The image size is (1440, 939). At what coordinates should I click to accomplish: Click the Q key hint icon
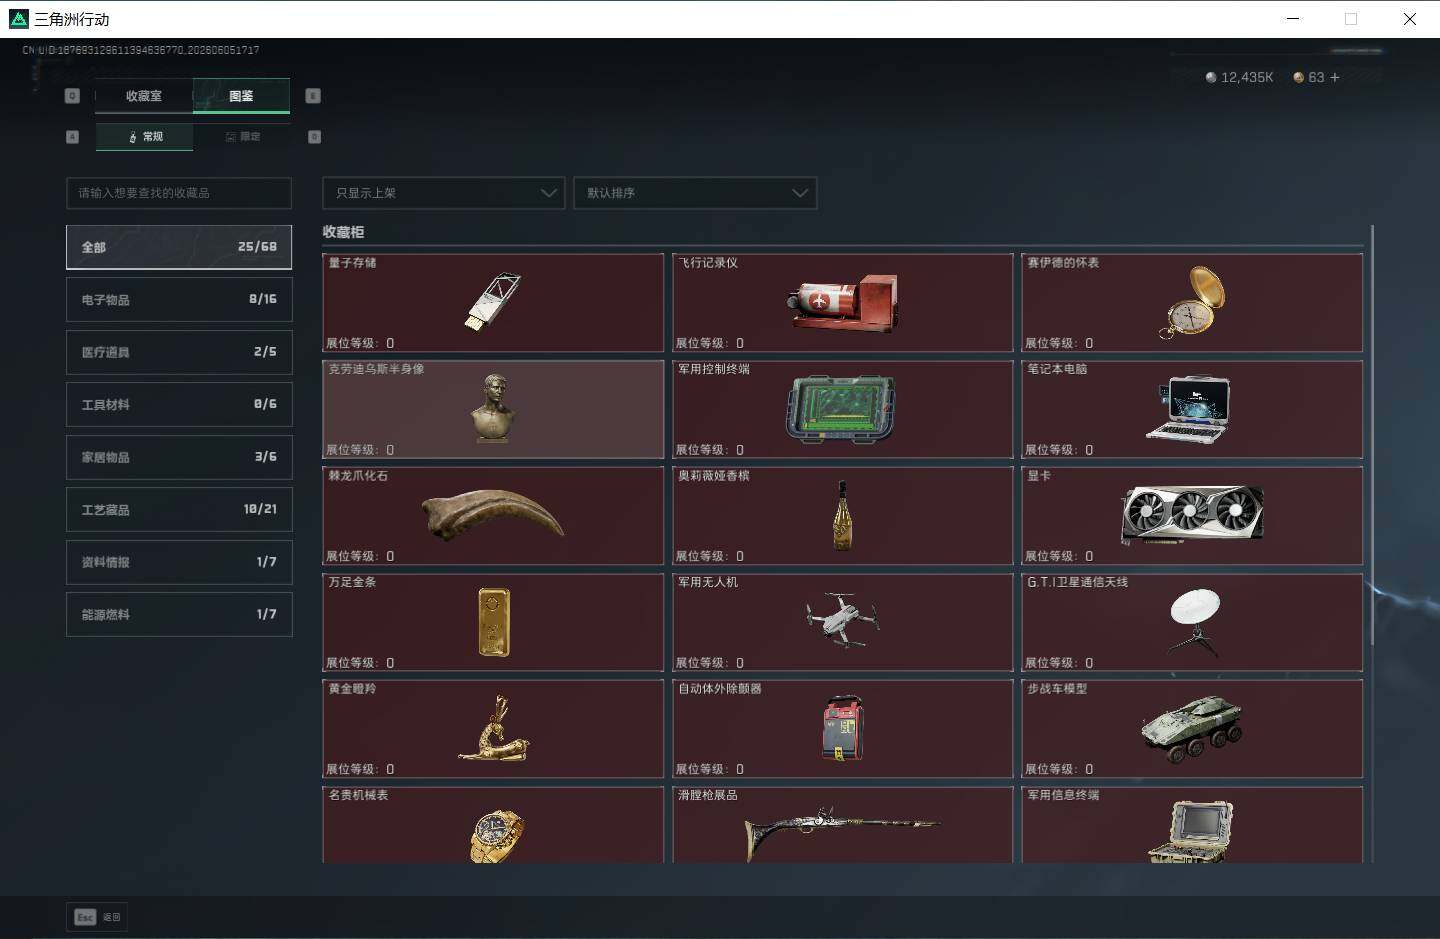pos(72,96)
